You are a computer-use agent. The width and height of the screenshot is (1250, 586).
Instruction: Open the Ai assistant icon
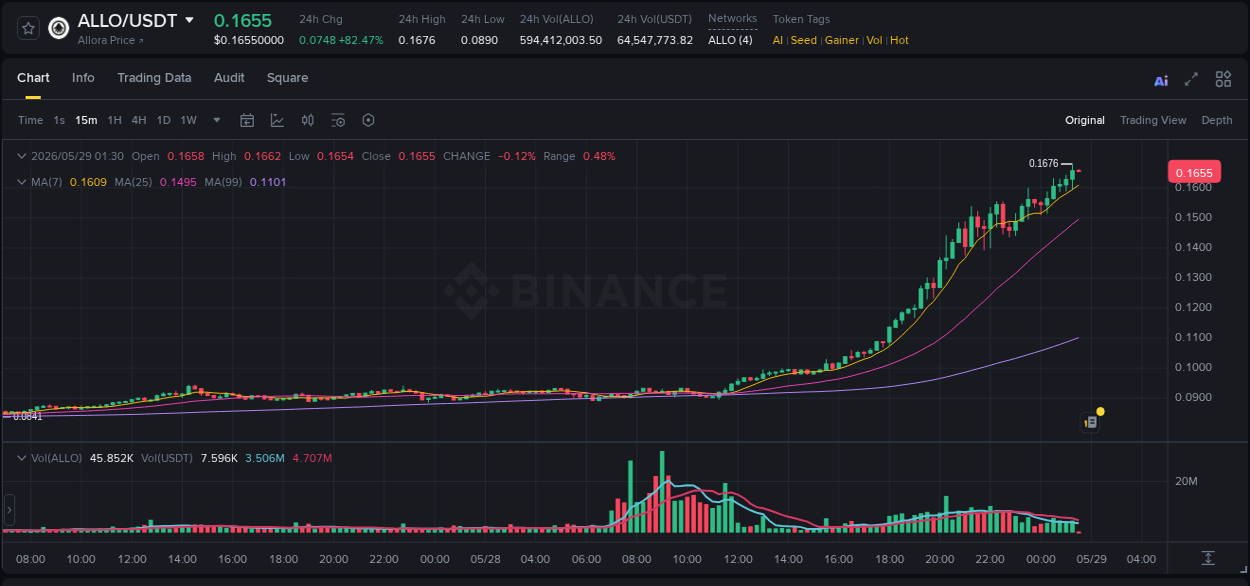pos(1161,80)
